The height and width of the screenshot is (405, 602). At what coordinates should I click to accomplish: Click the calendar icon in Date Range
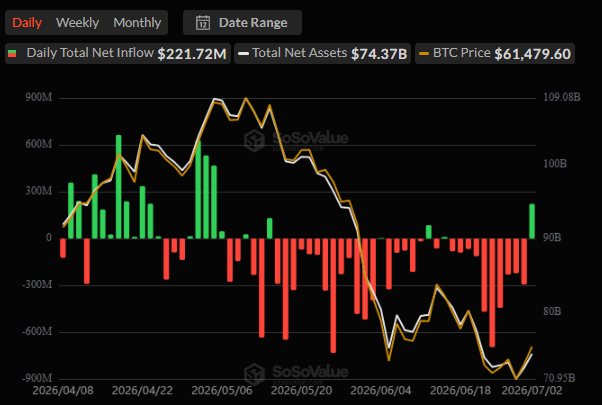click(x=203, y=23)
